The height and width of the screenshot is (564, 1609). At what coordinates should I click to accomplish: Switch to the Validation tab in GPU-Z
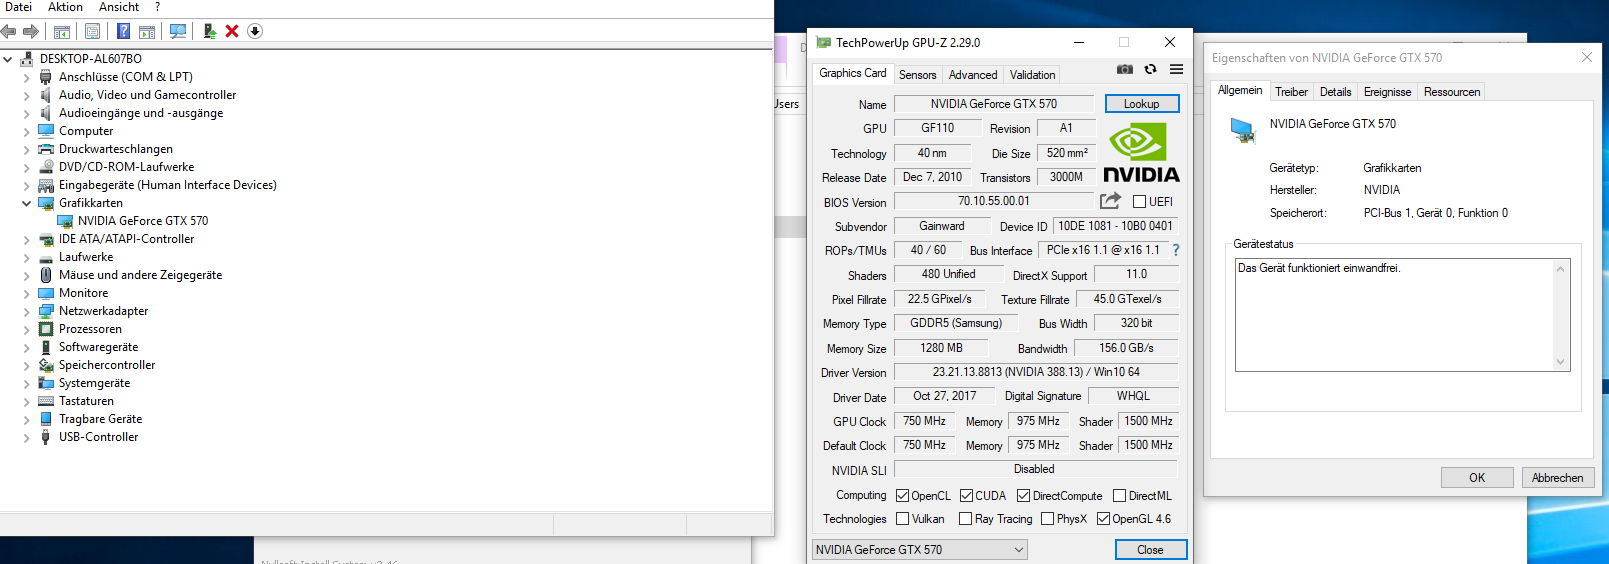pos(1032,75)
